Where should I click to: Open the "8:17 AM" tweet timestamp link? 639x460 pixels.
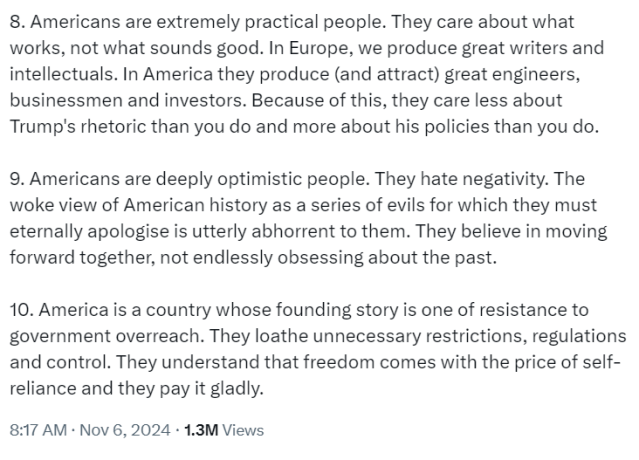(x=40, y=430)
